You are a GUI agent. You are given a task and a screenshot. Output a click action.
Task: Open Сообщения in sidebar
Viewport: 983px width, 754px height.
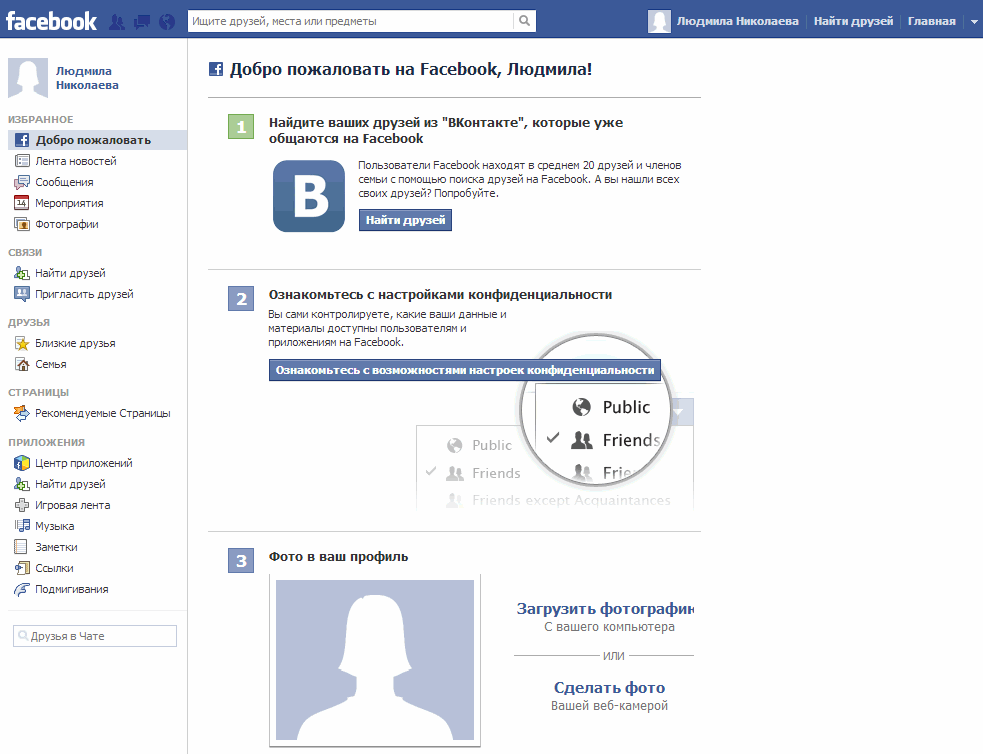64,182
